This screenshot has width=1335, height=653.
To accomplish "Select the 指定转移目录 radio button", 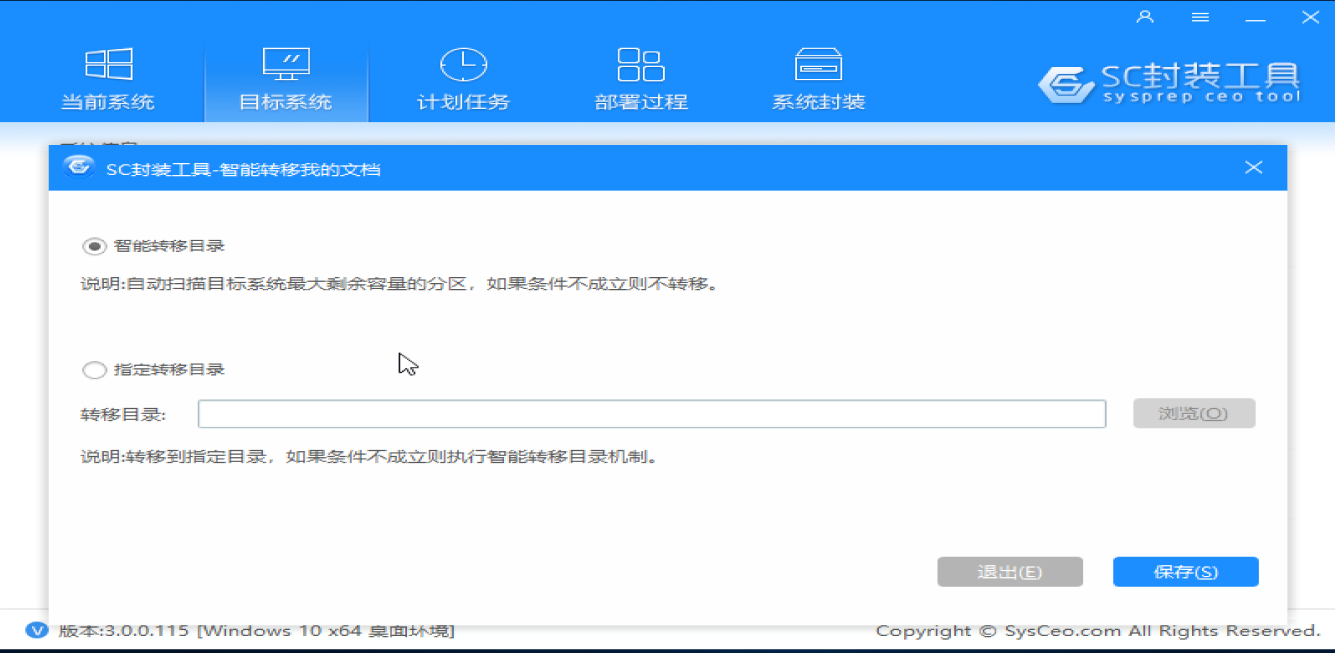I will (94, 370).
